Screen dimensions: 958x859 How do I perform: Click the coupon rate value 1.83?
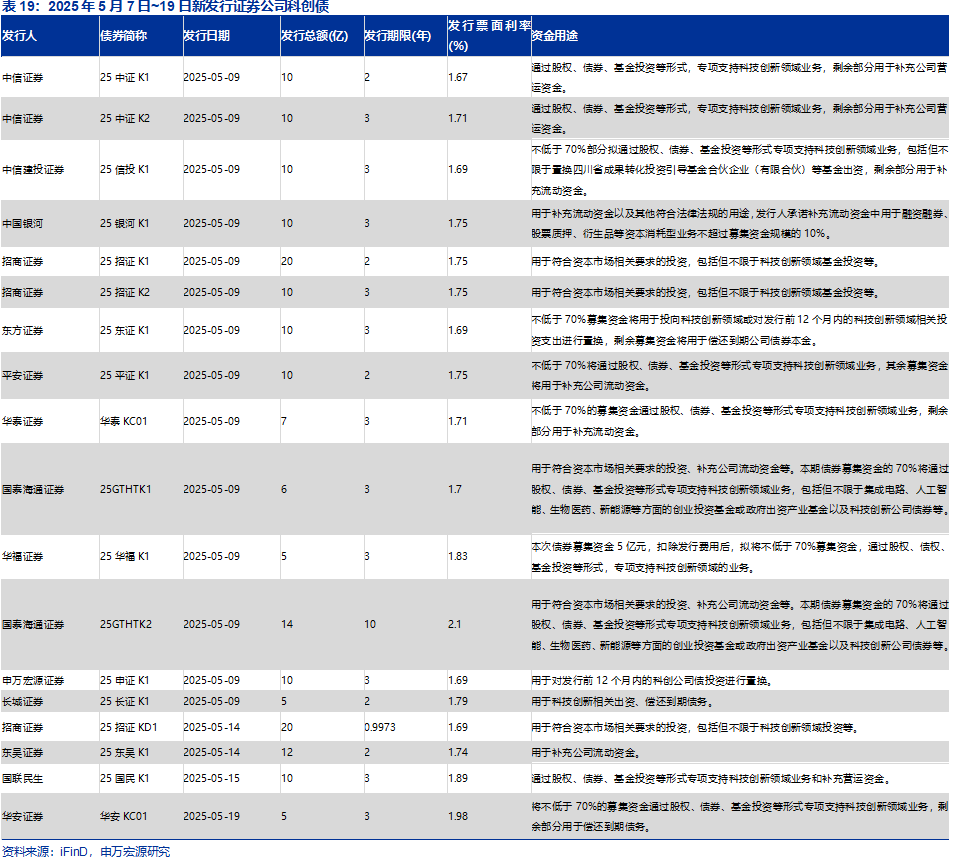pos(458,557)
